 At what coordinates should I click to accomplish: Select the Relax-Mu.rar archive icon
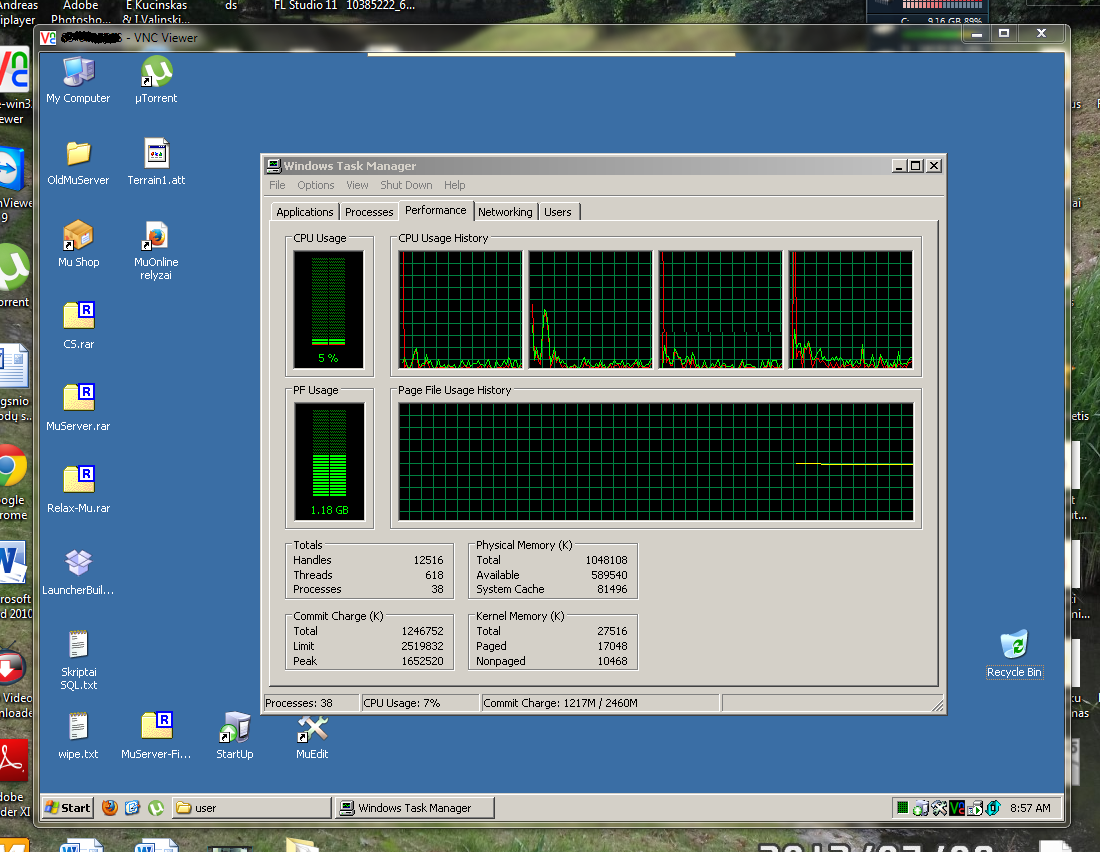[79, 490]
